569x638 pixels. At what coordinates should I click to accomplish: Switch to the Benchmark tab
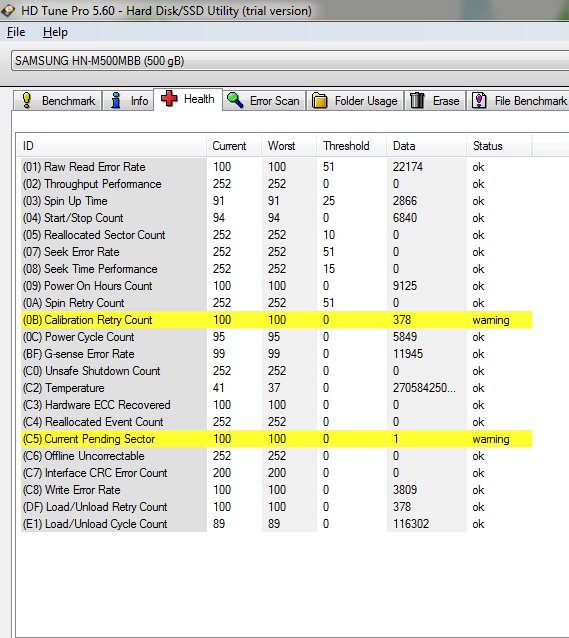pyautogui.click(x=57, y=101)
